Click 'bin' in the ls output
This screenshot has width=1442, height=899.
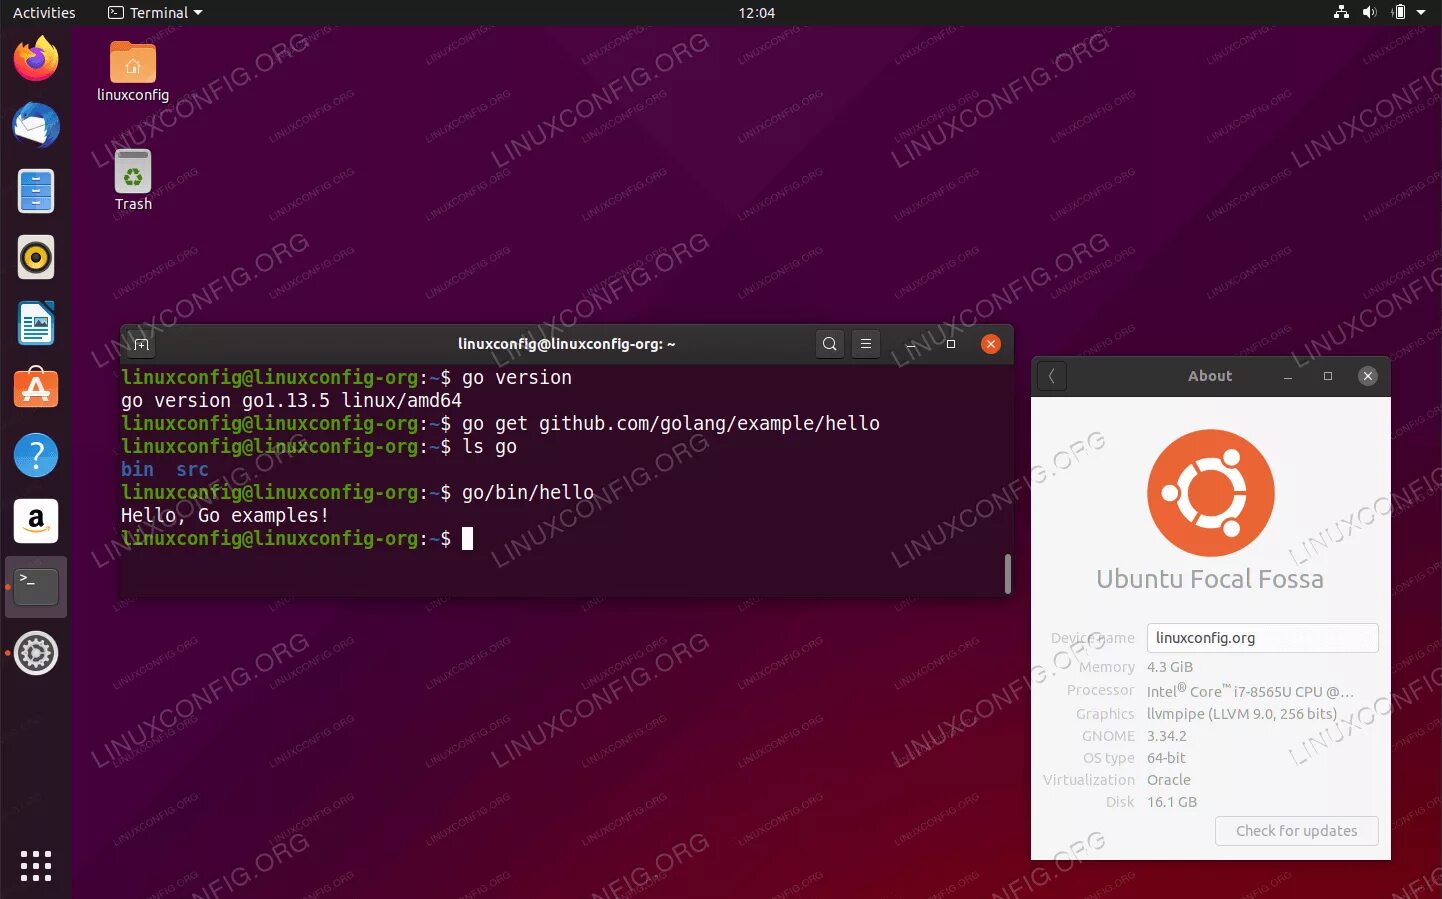tap(138, 469)
